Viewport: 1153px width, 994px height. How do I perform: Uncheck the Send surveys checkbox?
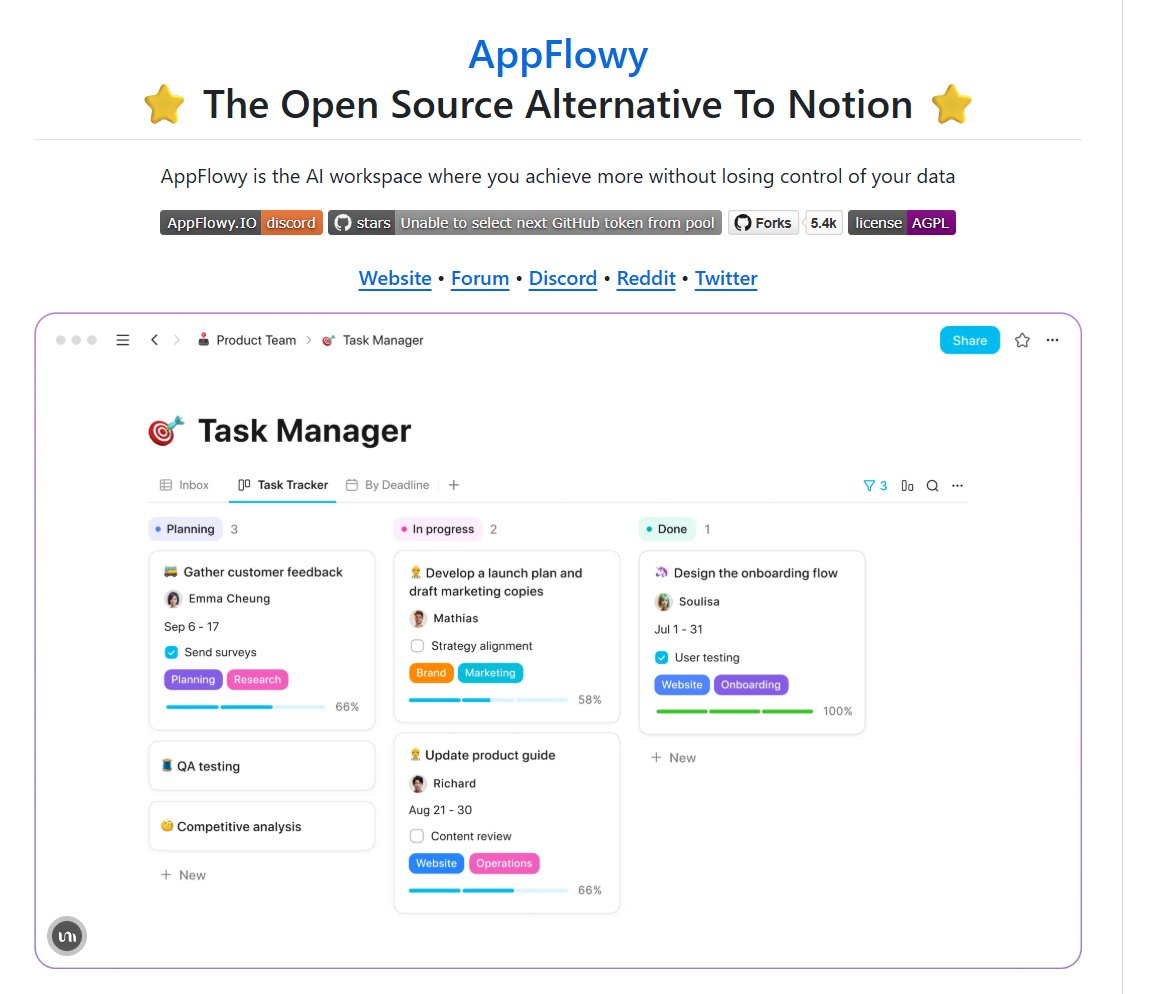(171, 652)
